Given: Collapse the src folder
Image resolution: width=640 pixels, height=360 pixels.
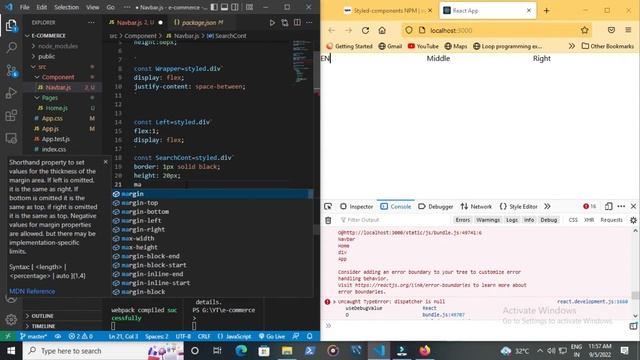Looking at the screenshot, I should [x=62, y=67].
